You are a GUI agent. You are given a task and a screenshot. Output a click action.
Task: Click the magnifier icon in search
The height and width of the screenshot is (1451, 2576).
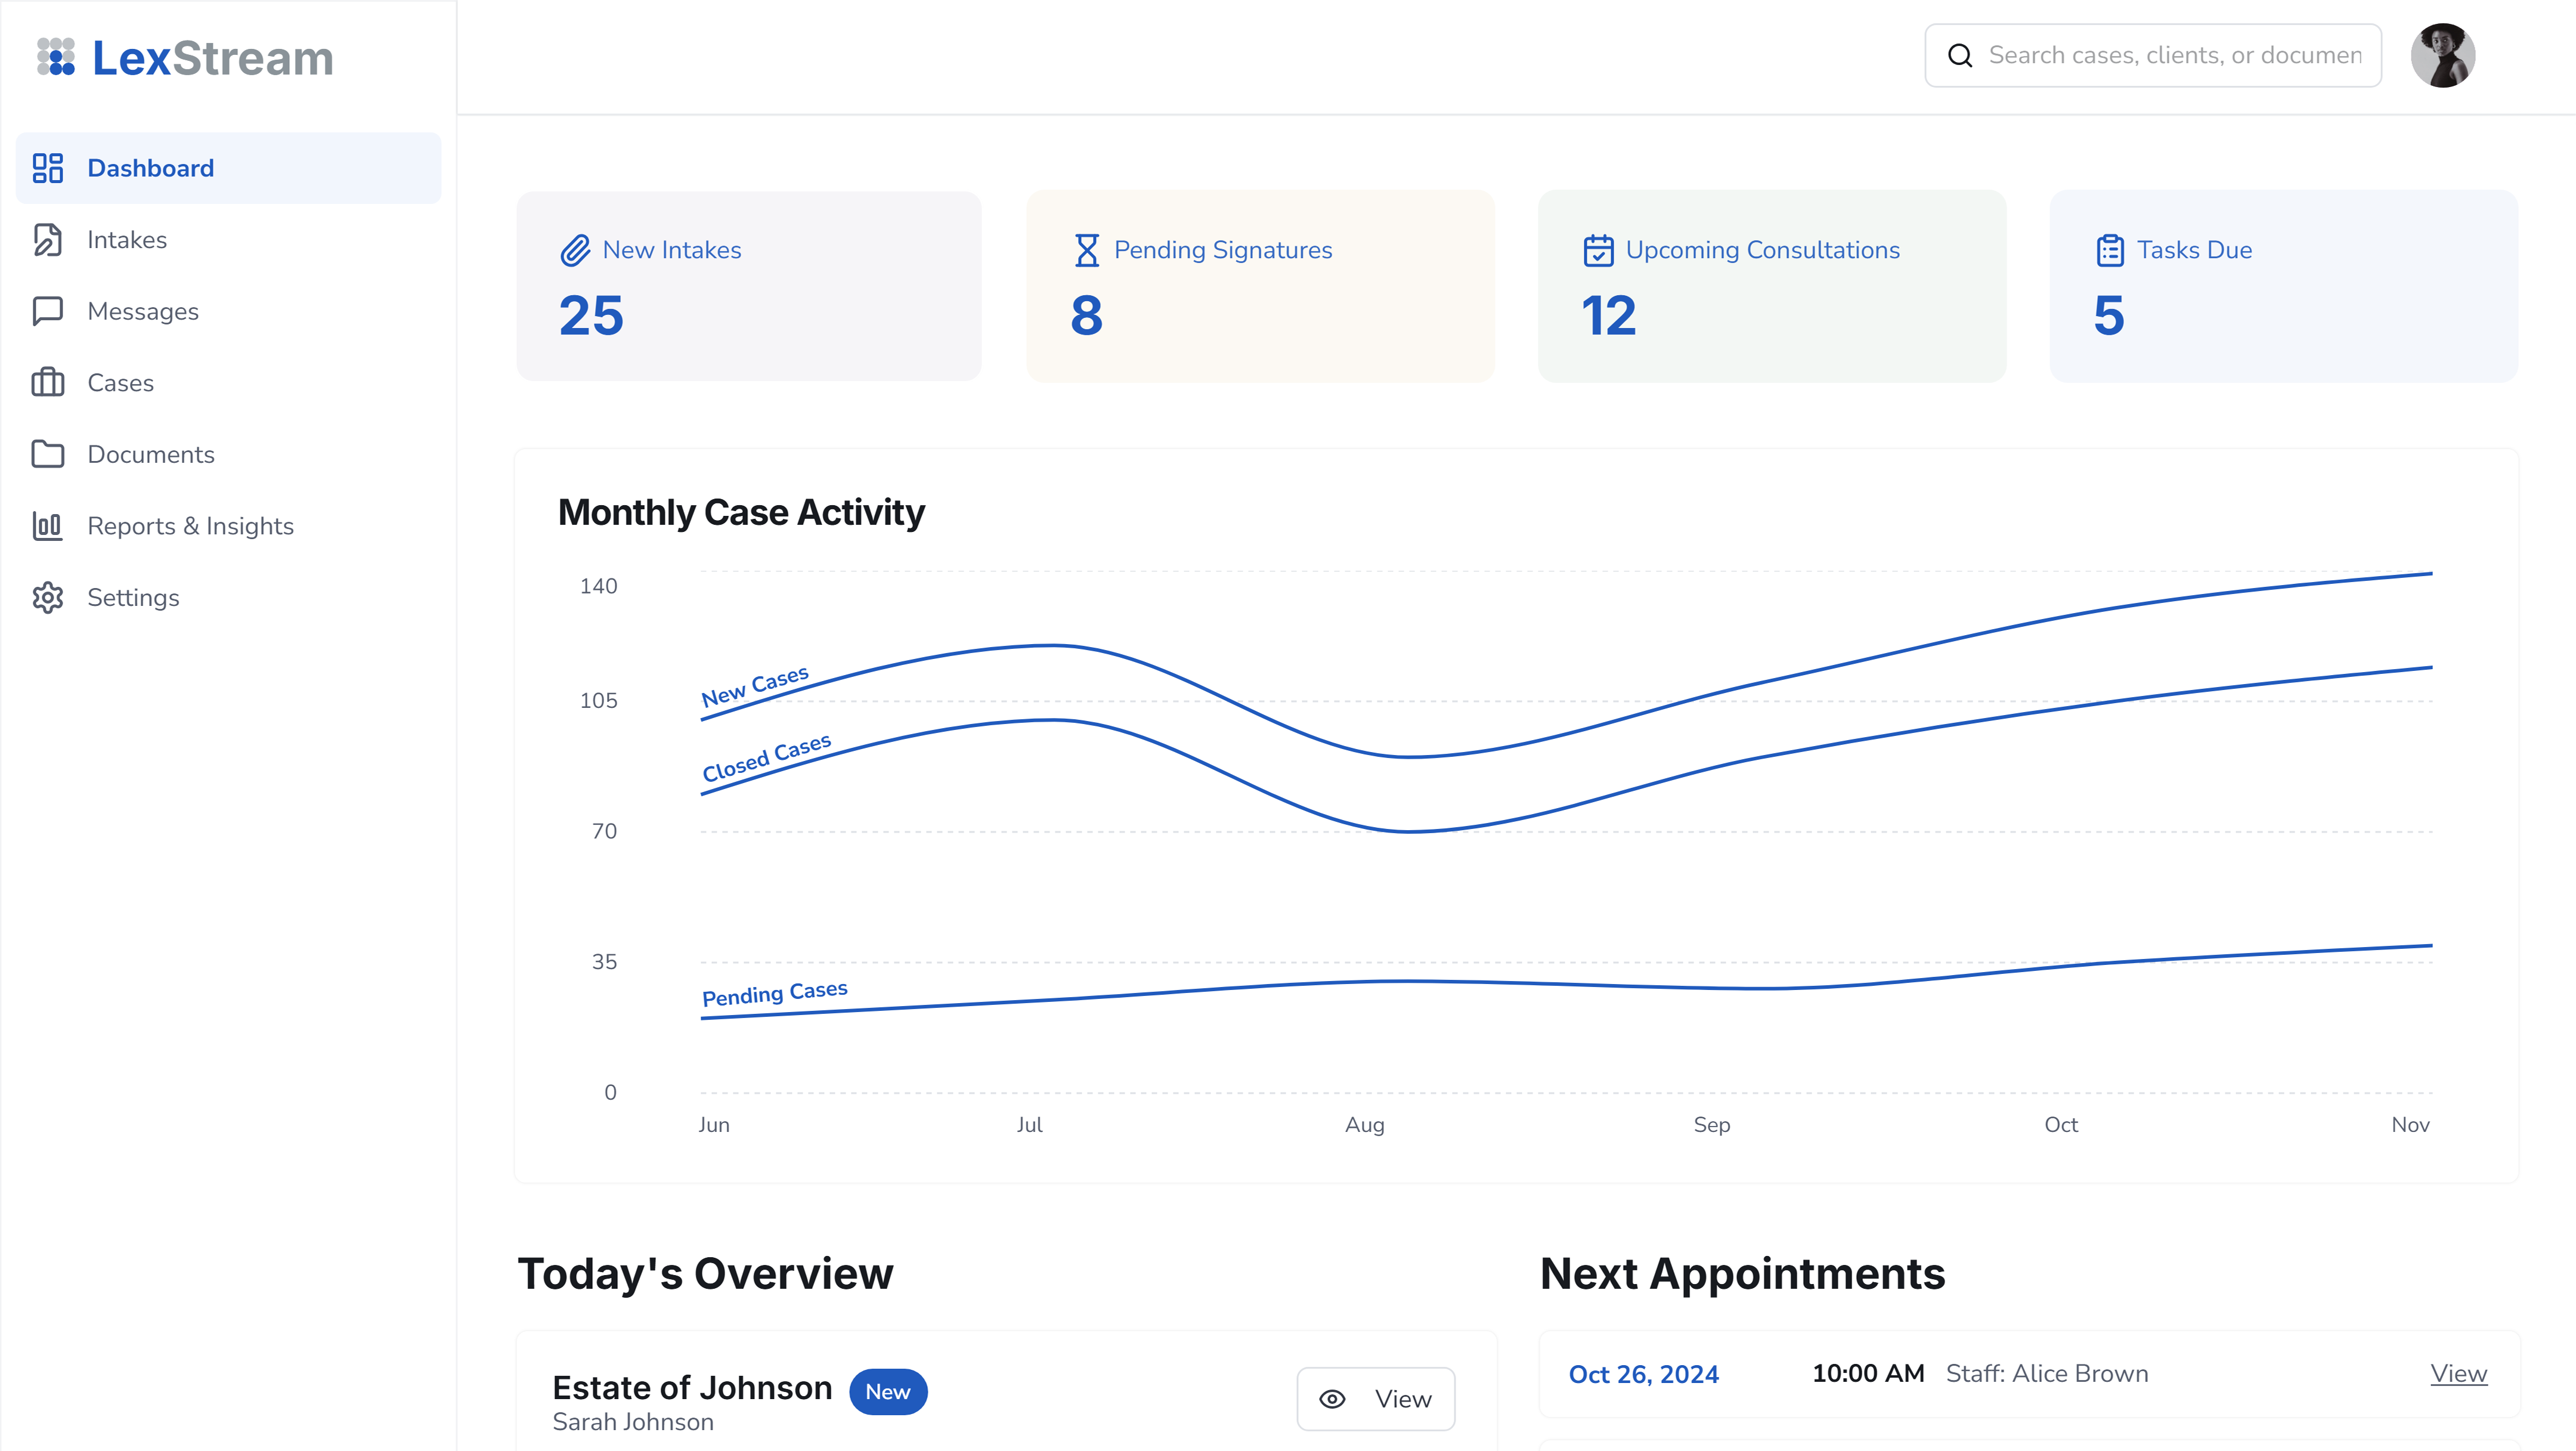(1960, 56)
